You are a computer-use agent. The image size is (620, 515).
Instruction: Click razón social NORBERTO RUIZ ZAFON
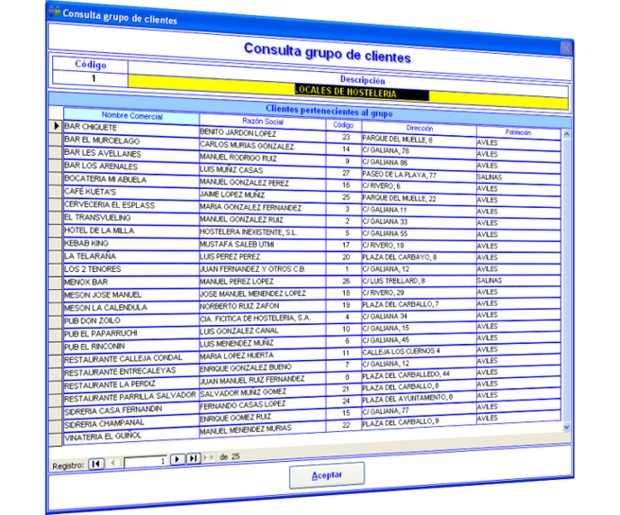(x=240, y=306)
